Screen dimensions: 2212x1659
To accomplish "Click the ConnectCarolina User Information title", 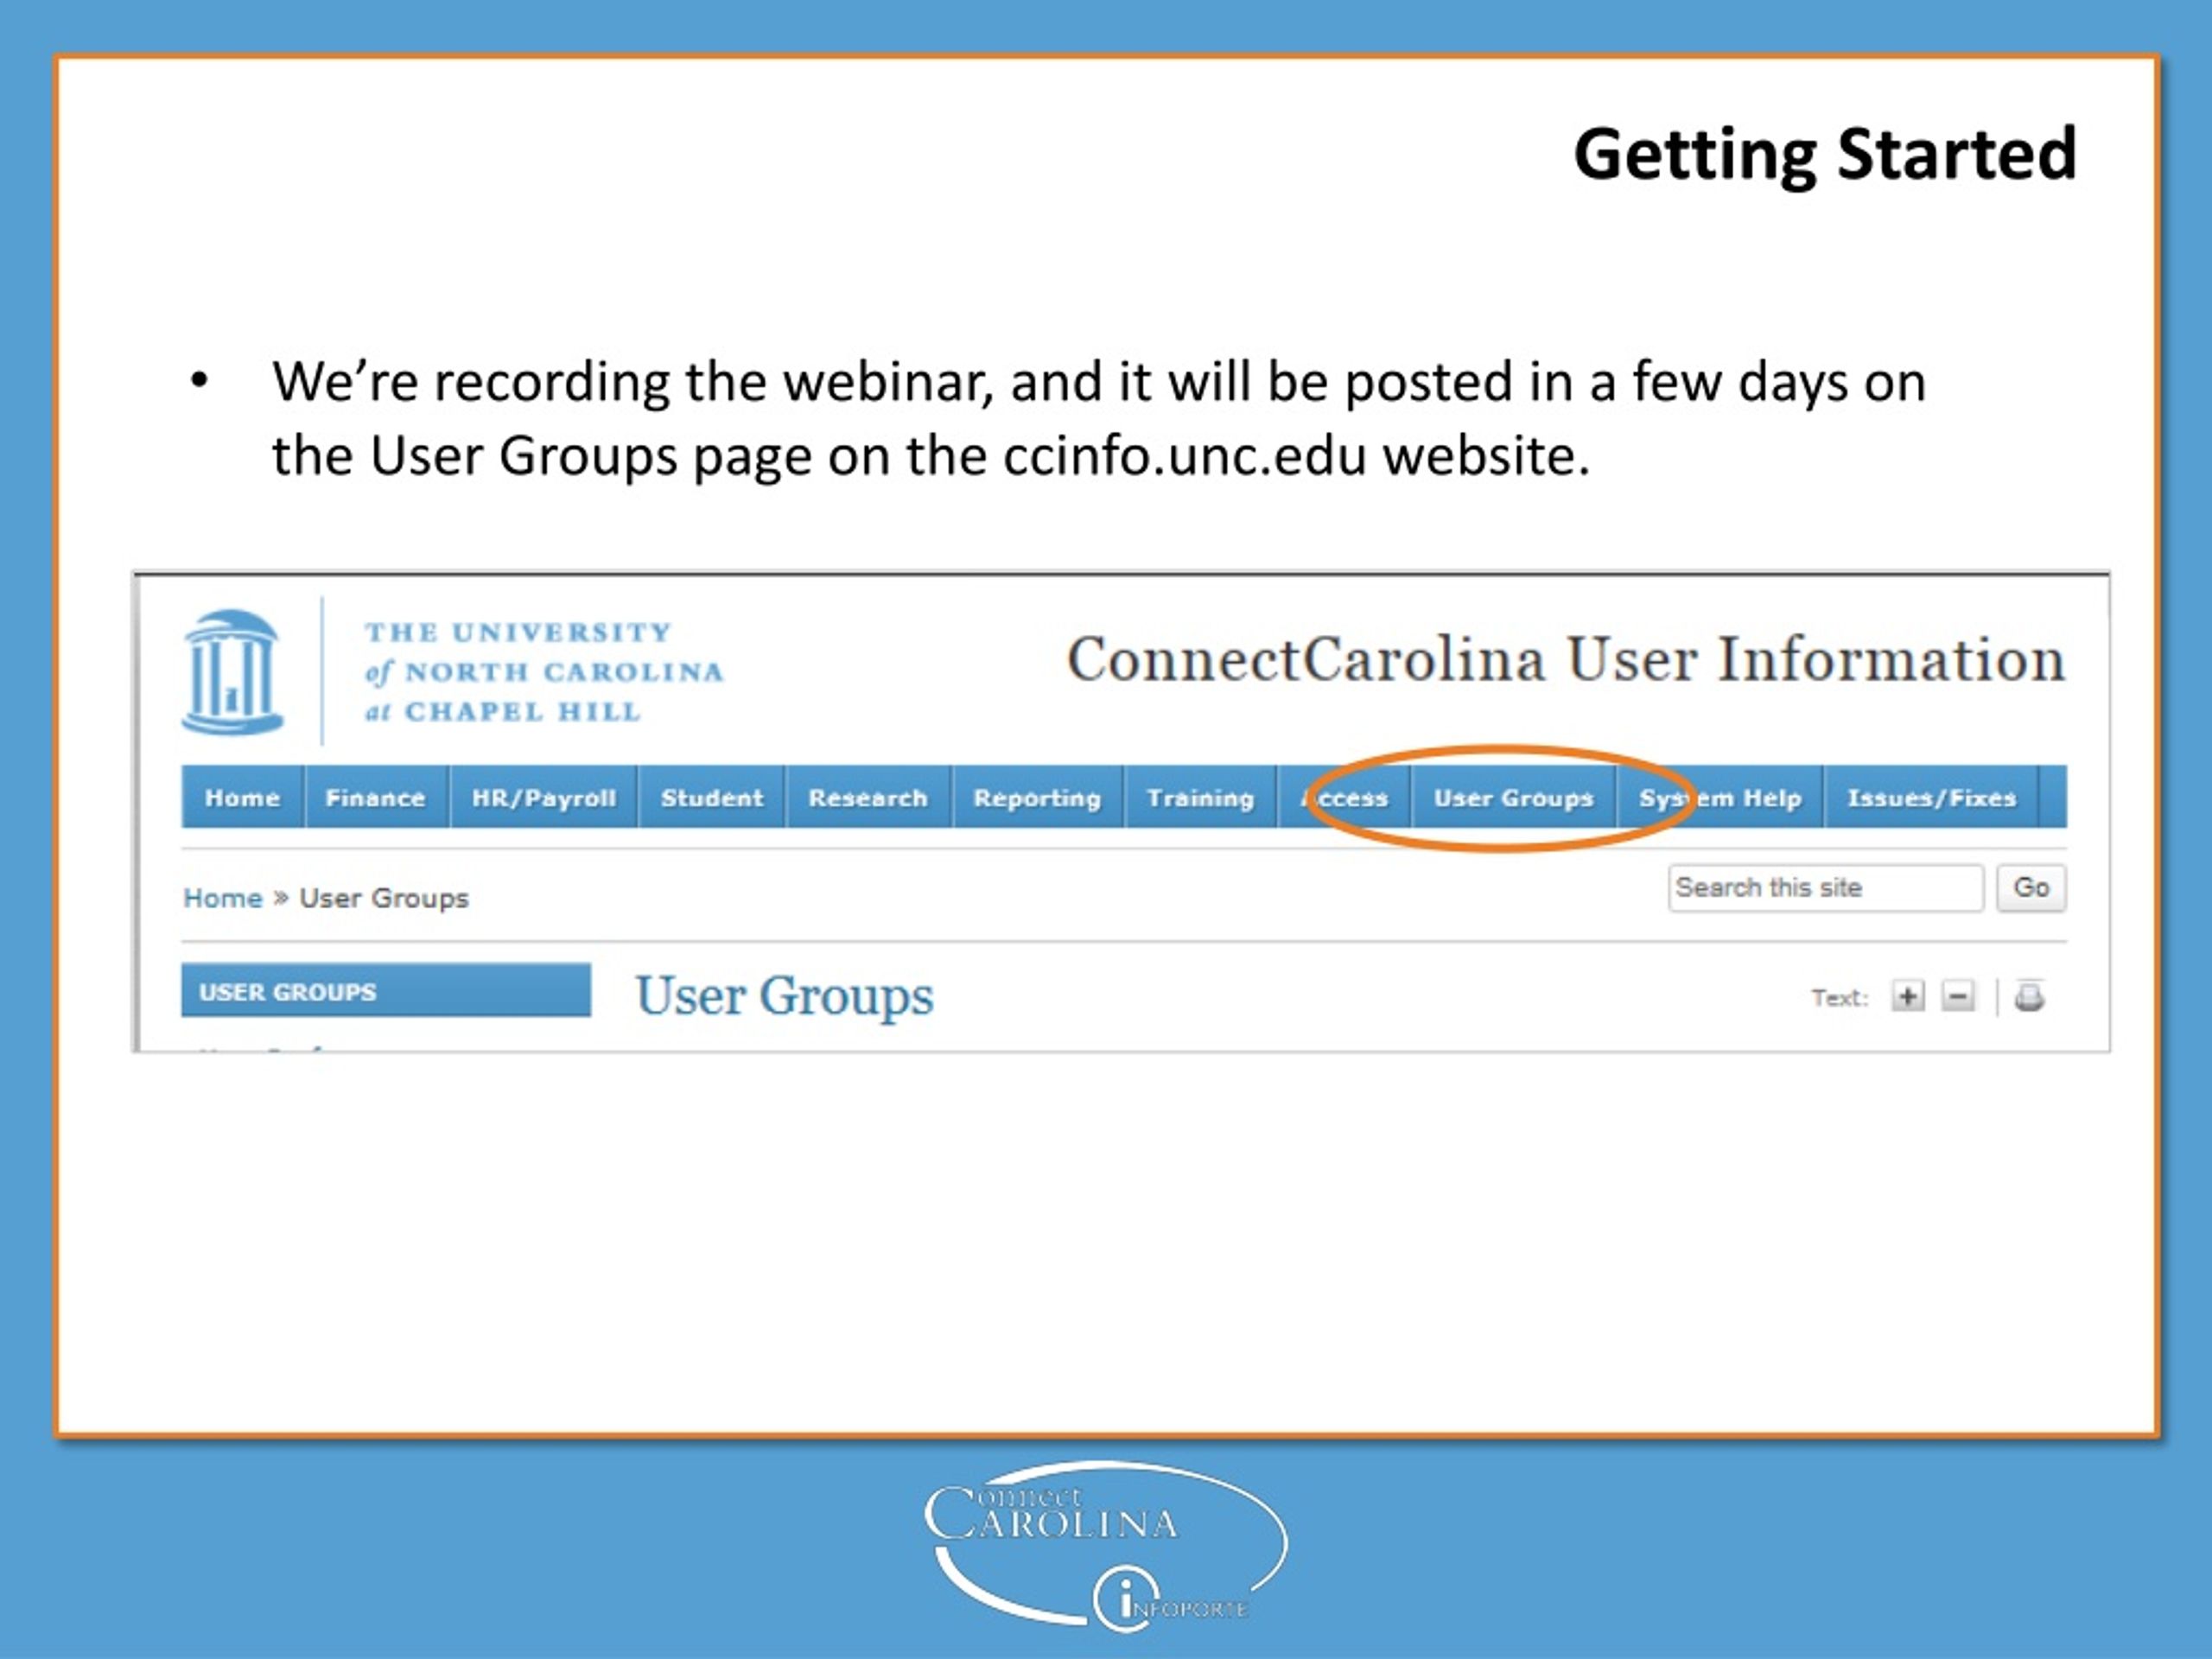I will pyautogui.click(x=1566, y=660).
